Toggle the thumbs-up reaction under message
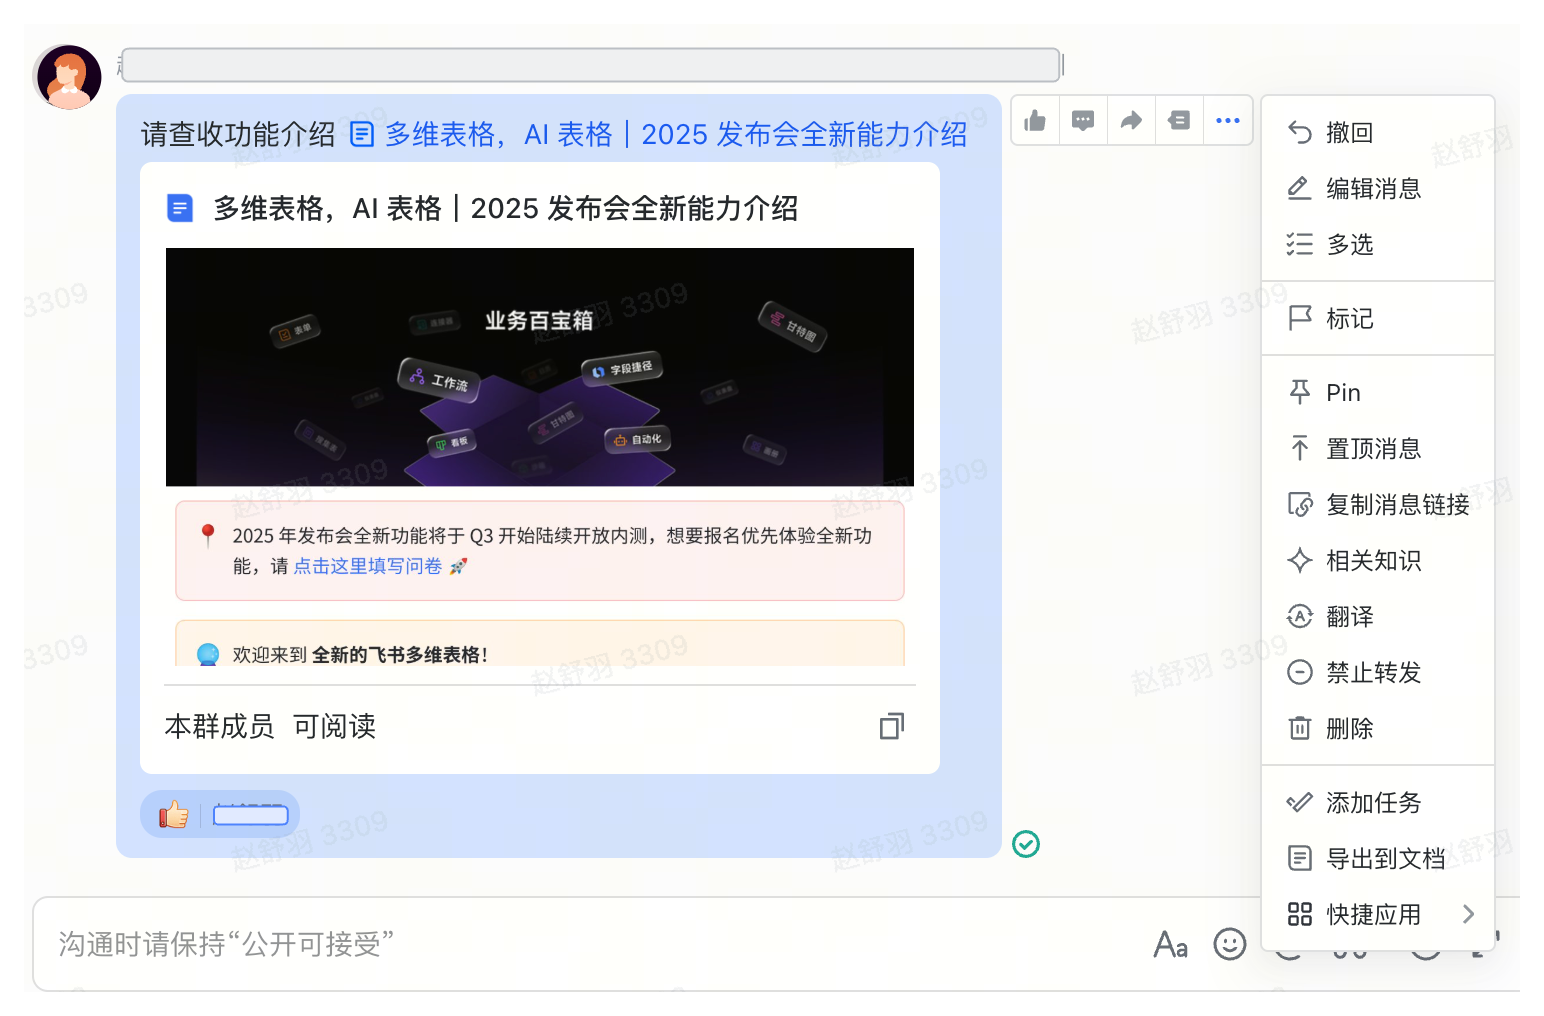Viewport: 1544px width, 1016px height. (x=174, y=815)
